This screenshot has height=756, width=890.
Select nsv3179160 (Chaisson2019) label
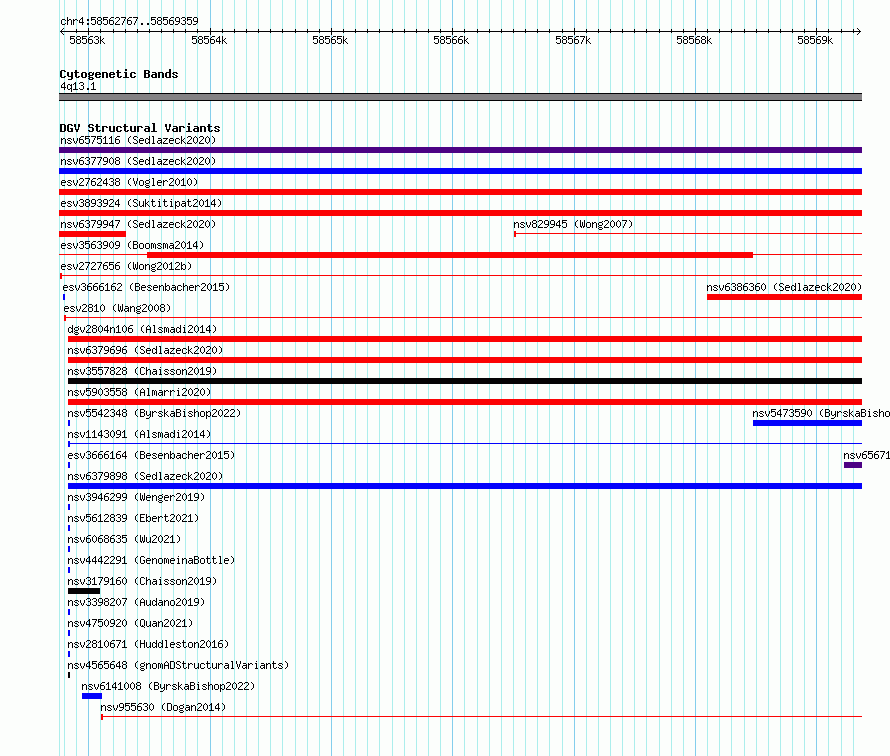point(142,581)
